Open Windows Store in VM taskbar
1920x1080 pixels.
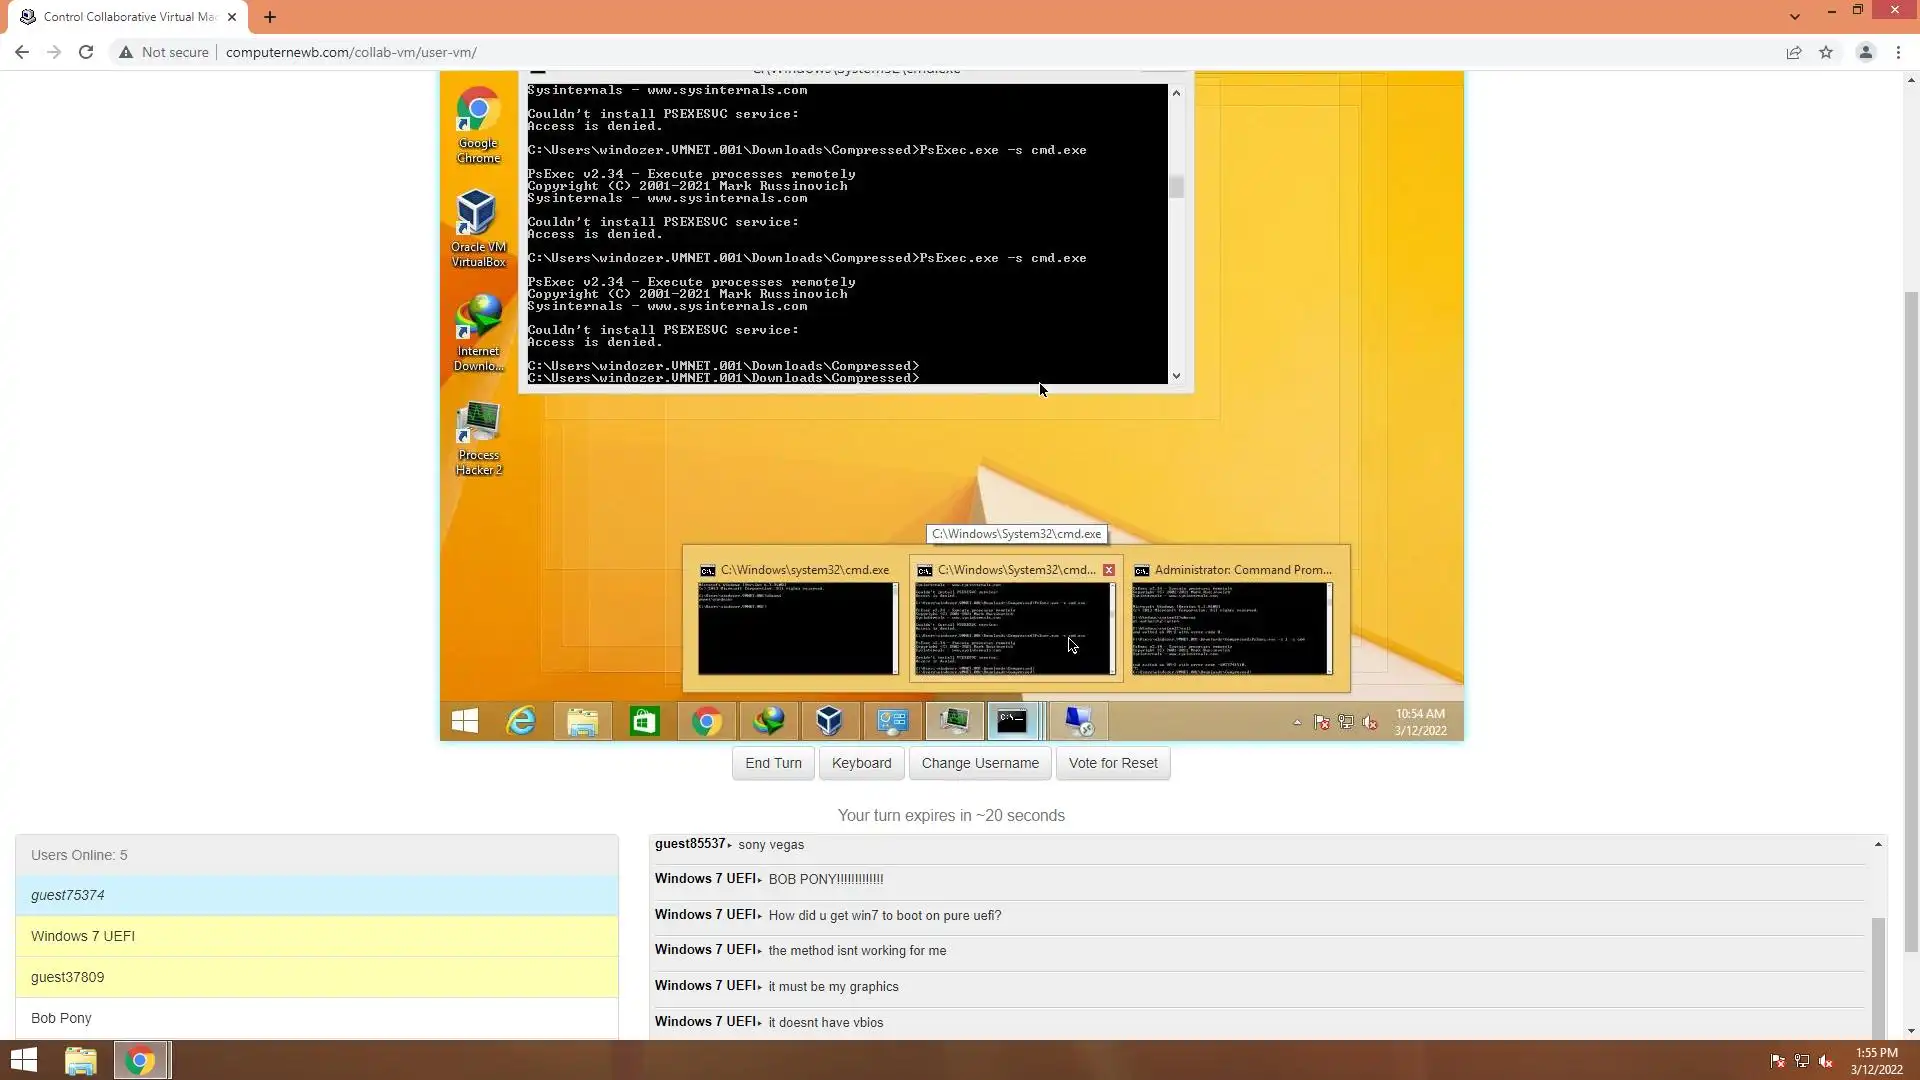coord(644,721)
